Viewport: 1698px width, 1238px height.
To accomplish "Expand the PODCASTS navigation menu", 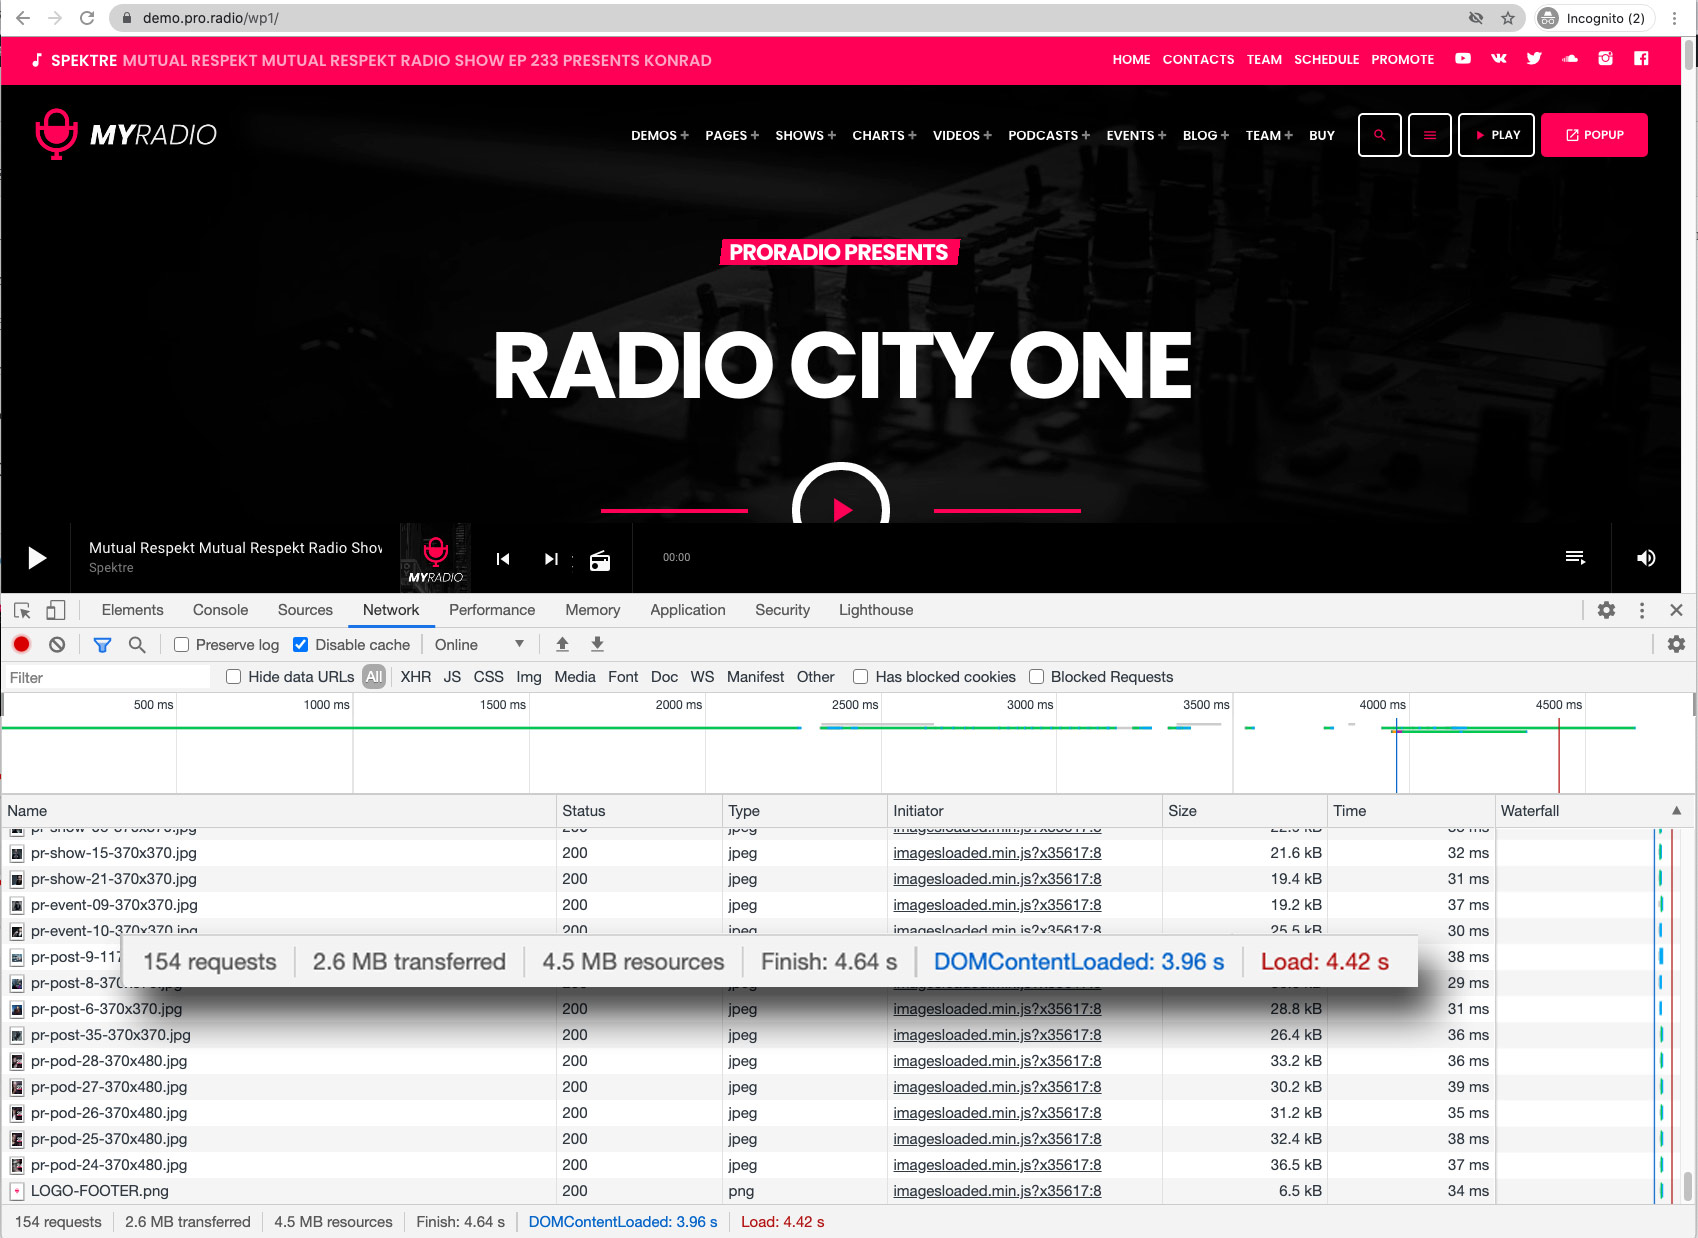I will click(1048, 136).
